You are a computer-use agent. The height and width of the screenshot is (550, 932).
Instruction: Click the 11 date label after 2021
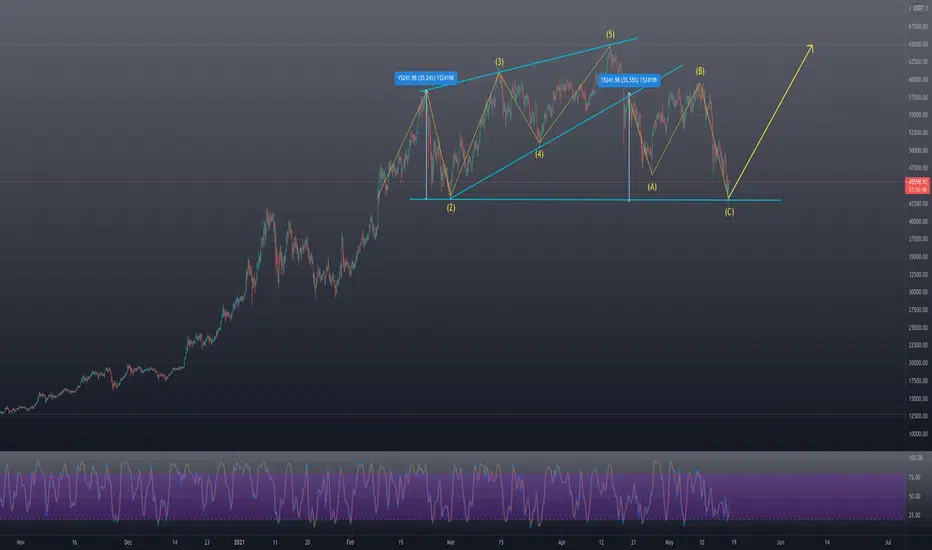pos(275,542)
